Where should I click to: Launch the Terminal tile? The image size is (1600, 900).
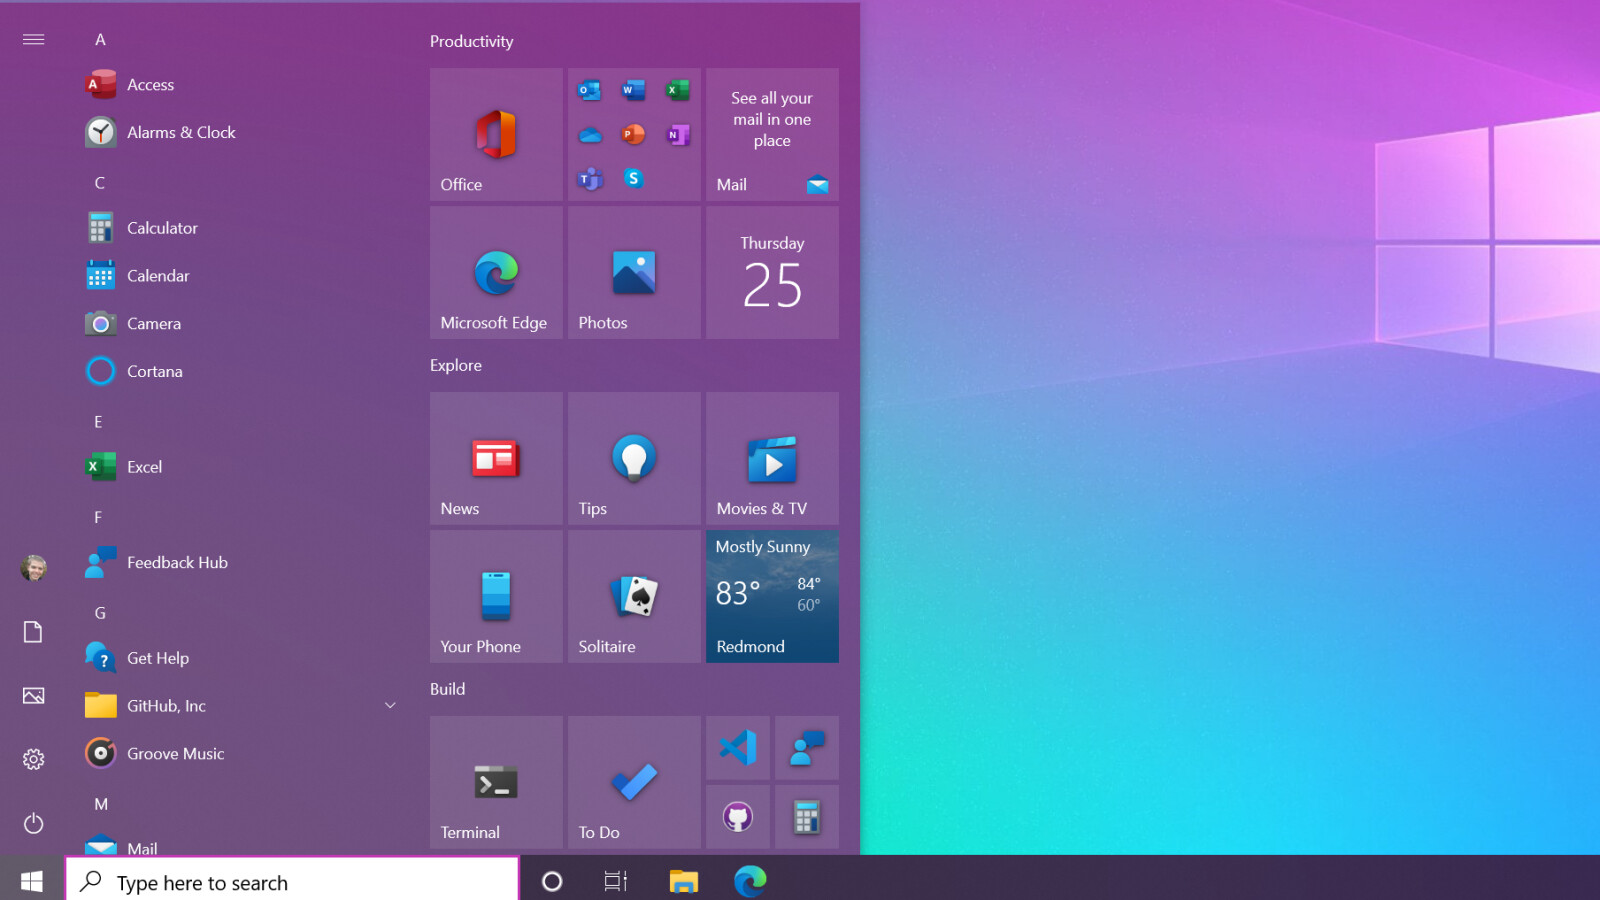click(496, 782)
